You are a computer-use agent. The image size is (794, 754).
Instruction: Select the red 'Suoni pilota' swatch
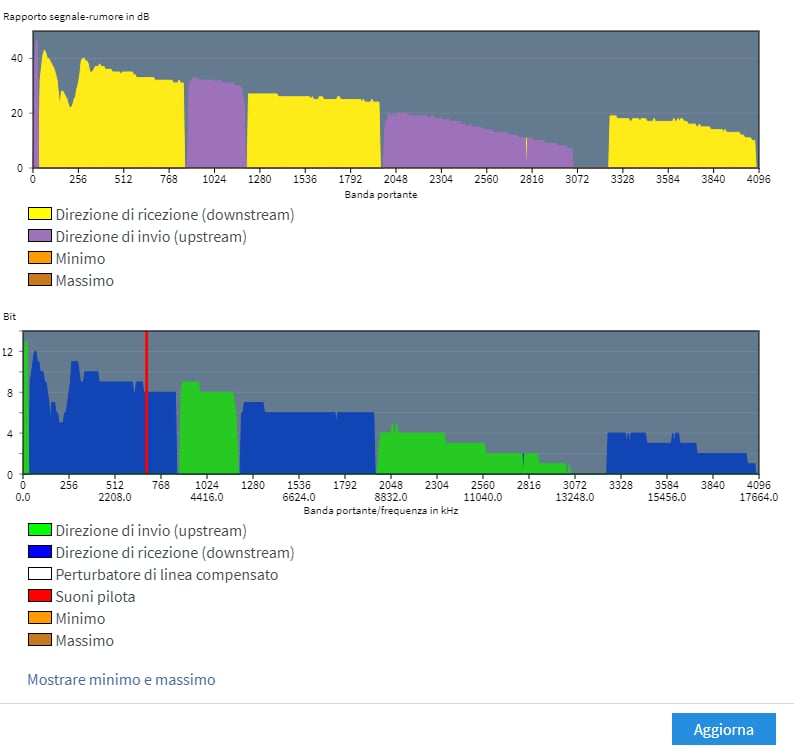point(39,596)
